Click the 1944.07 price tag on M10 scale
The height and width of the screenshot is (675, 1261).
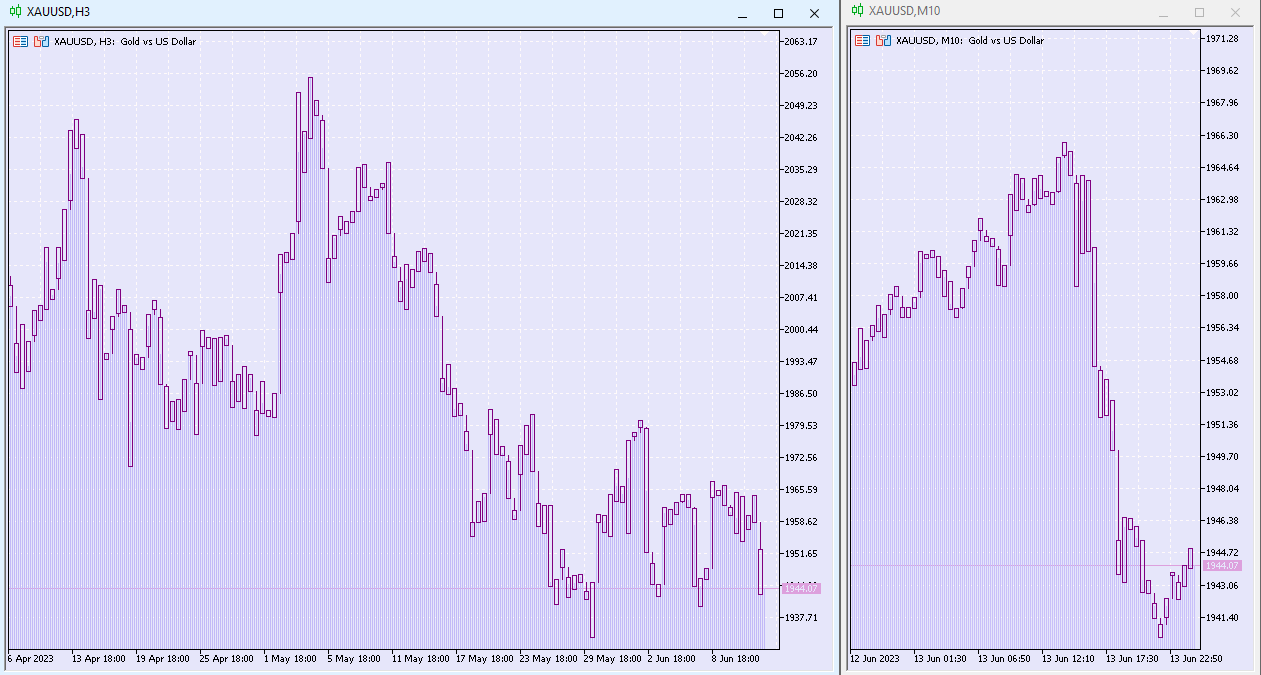click(1222, 565)
